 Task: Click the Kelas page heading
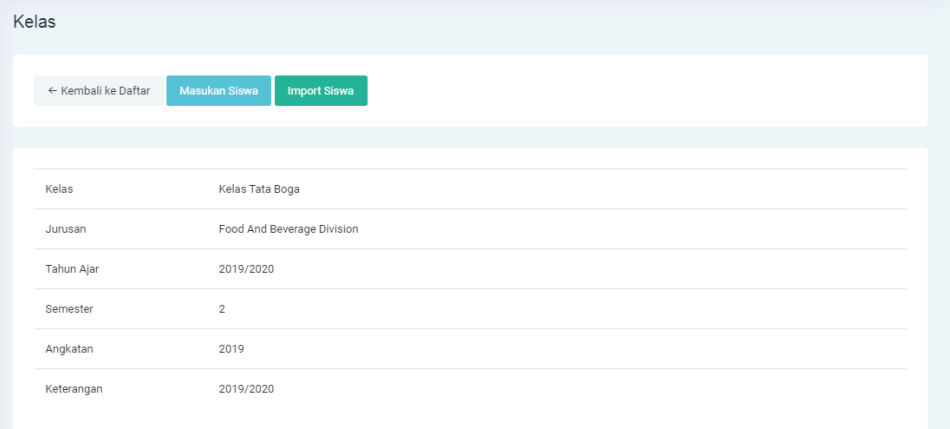(x=34, y=22)
